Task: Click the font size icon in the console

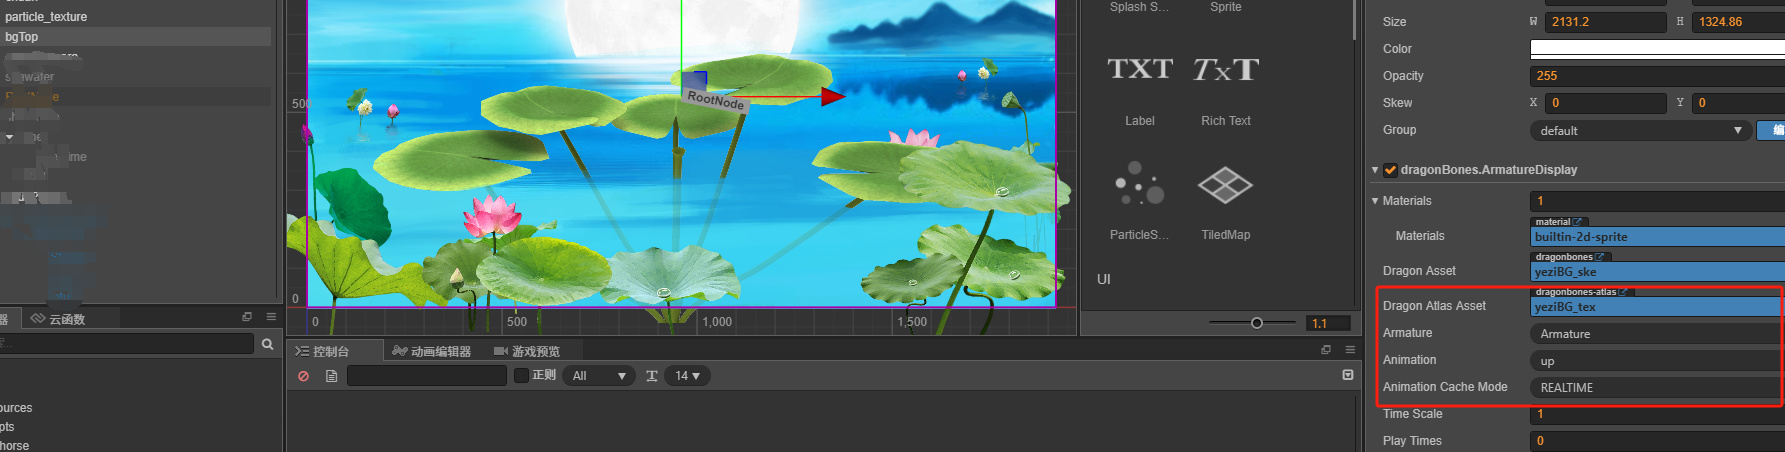Action: click(652, 376)
